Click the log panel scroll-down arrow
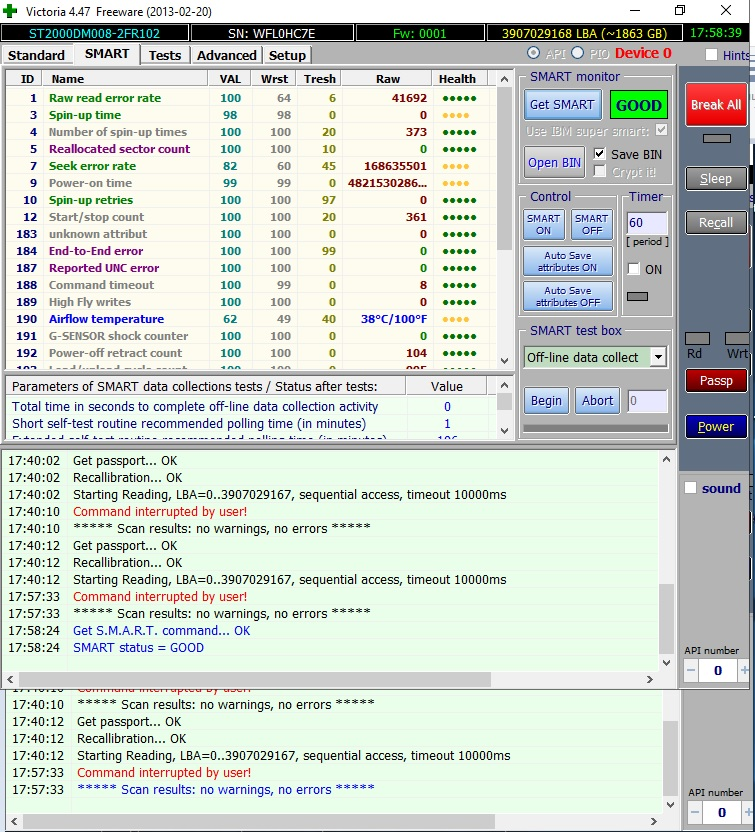 pos(666,662)
